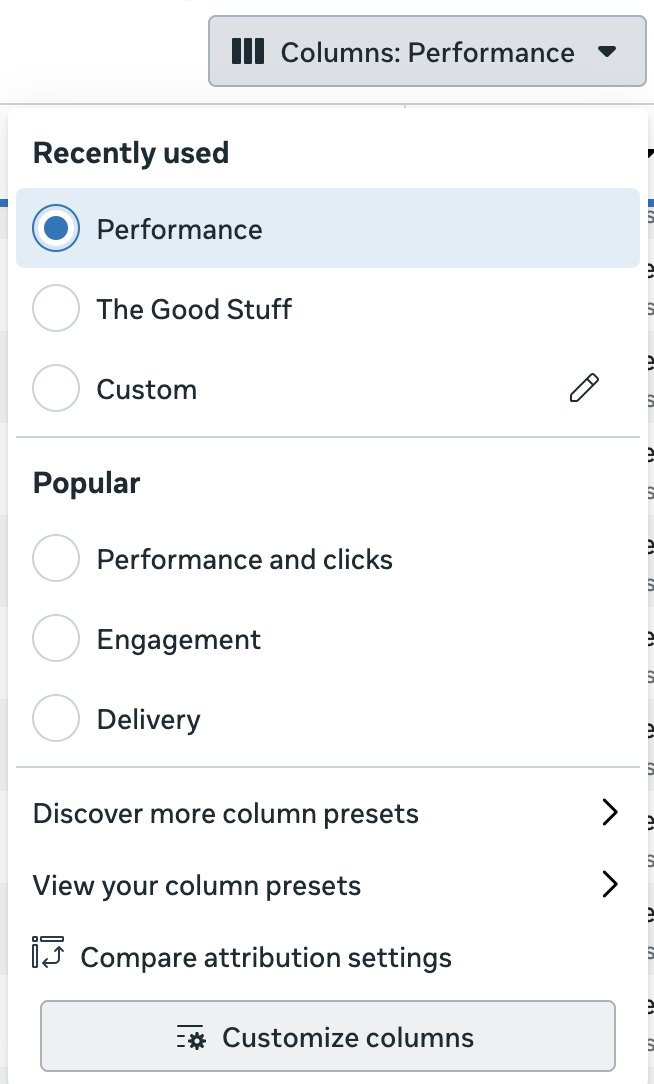This screenshot has height=1084, width=654.
Task: Open the Columns: Performance dropdown
Action: (x=427, y=52)
